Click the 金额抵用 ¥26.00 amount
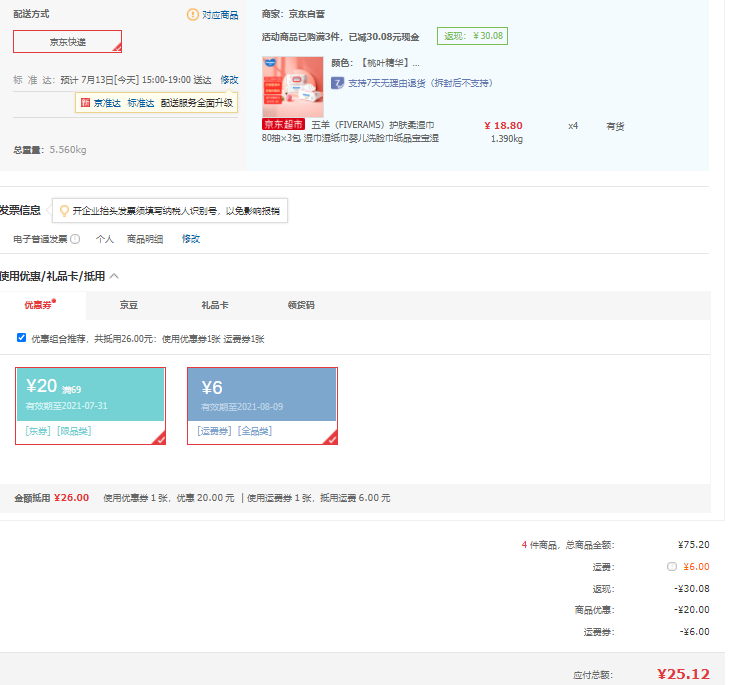 (71, 498)
